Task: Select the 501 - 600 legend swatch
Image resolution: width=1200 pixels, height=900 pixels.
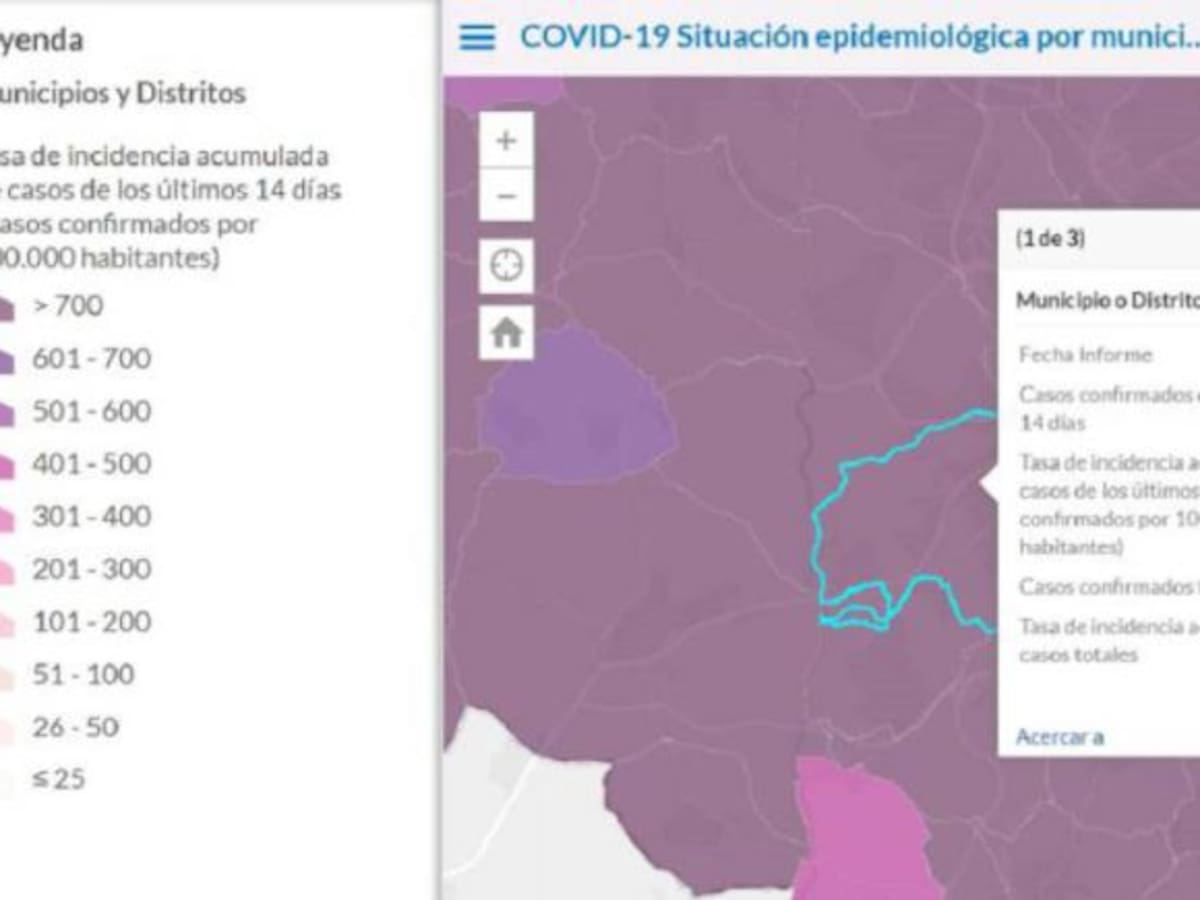Action: (5, 414)
